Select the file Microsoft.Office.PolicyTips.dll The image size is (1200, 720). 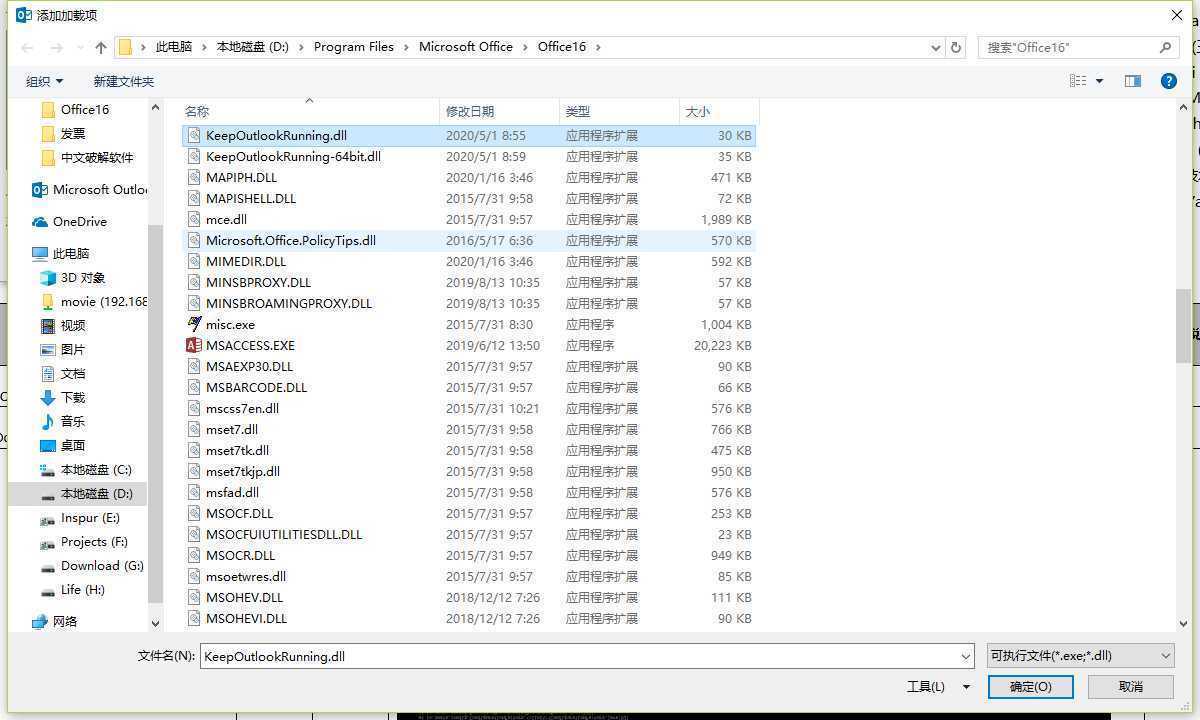[x=469, y=240]
